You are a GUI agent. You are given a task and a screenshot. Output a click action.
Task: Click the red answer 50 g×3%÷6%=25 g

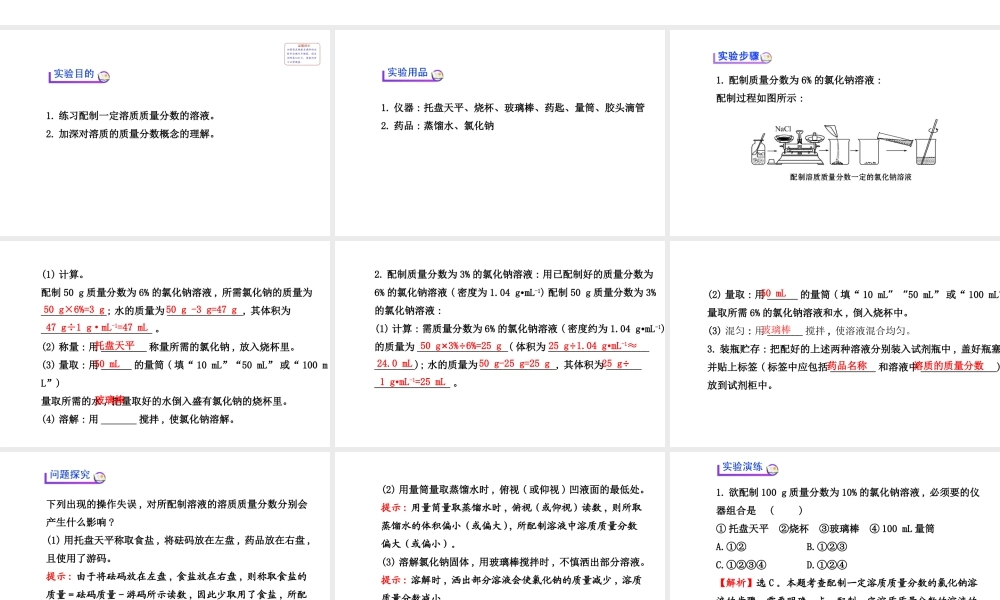tap(462, 346)
